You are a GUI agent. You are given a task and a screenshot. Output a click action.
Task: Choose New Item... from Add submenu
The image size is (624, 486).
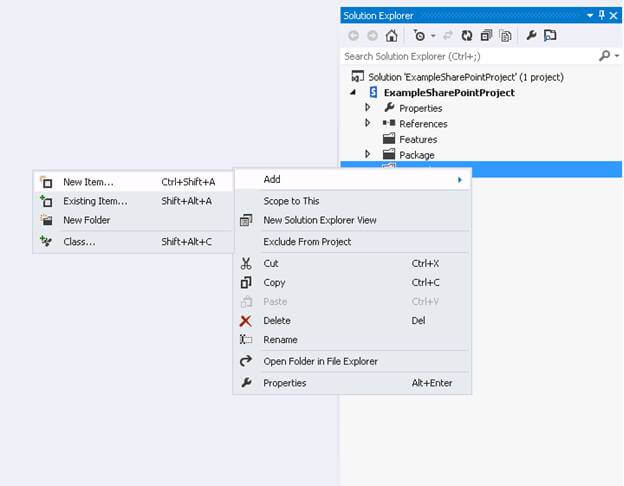pyautogui.click(x=133, y=182)
